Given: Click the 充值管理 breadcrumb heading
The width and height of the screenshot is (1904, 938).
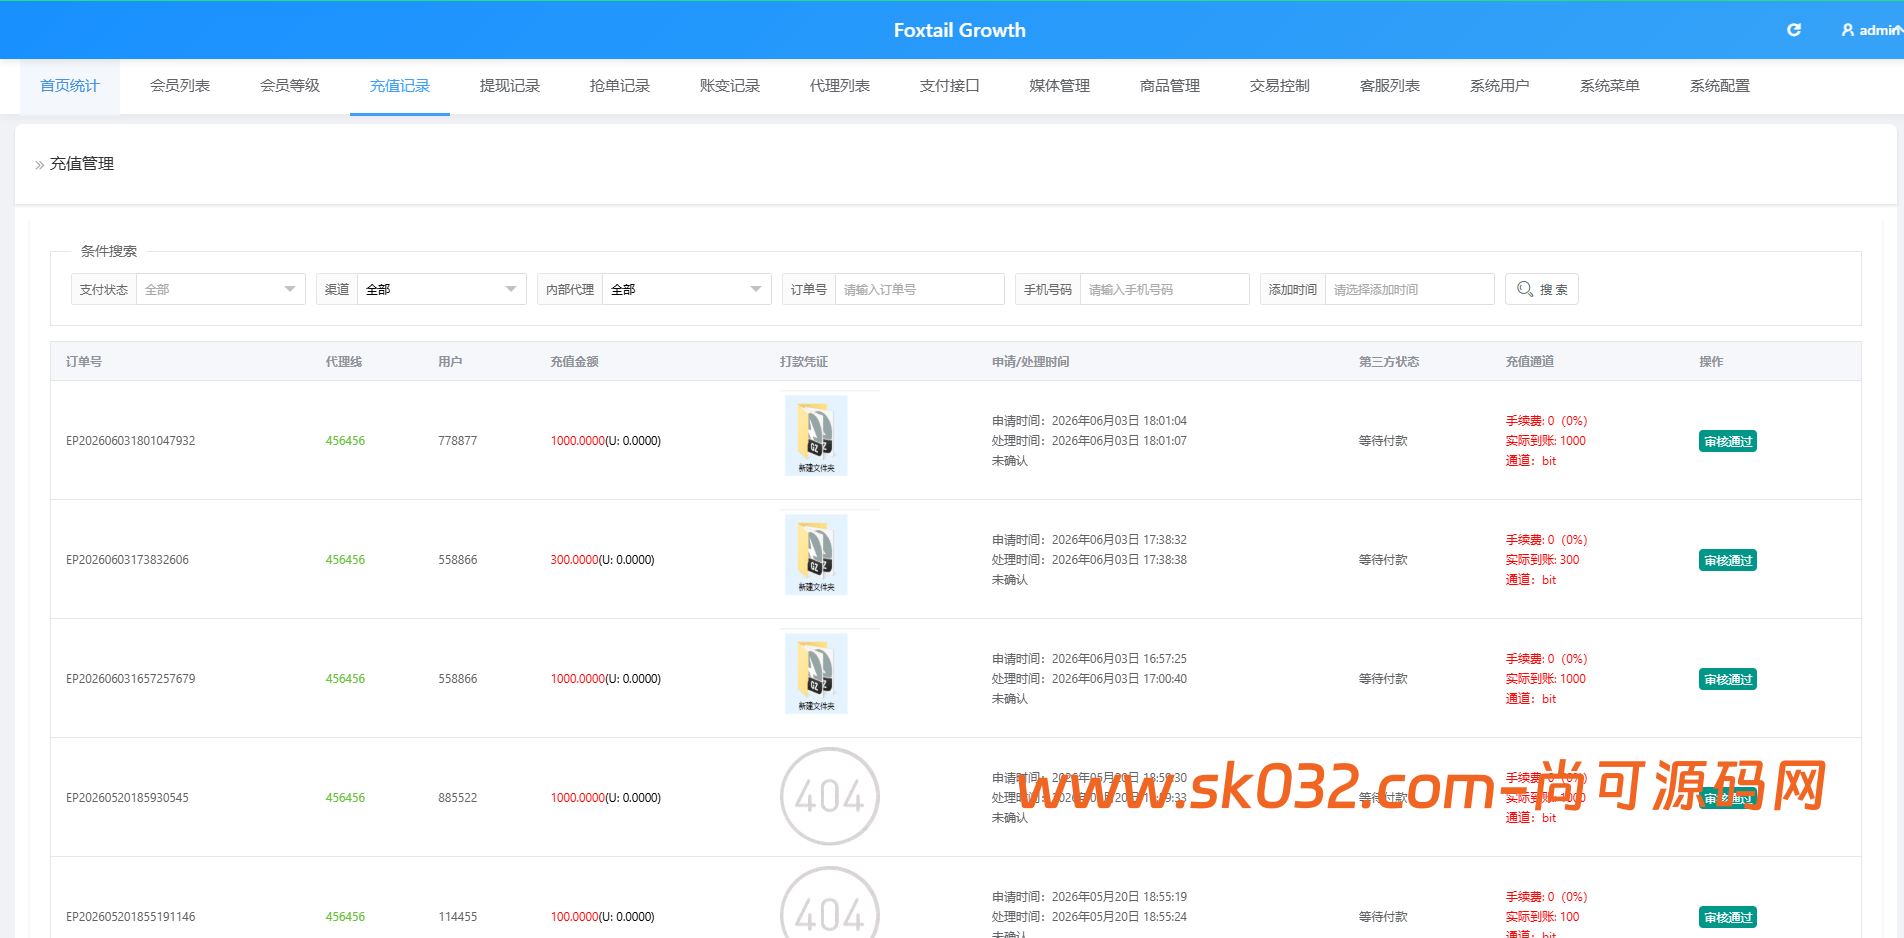Looking at the screenshot, I should click(x=82, y=164).
